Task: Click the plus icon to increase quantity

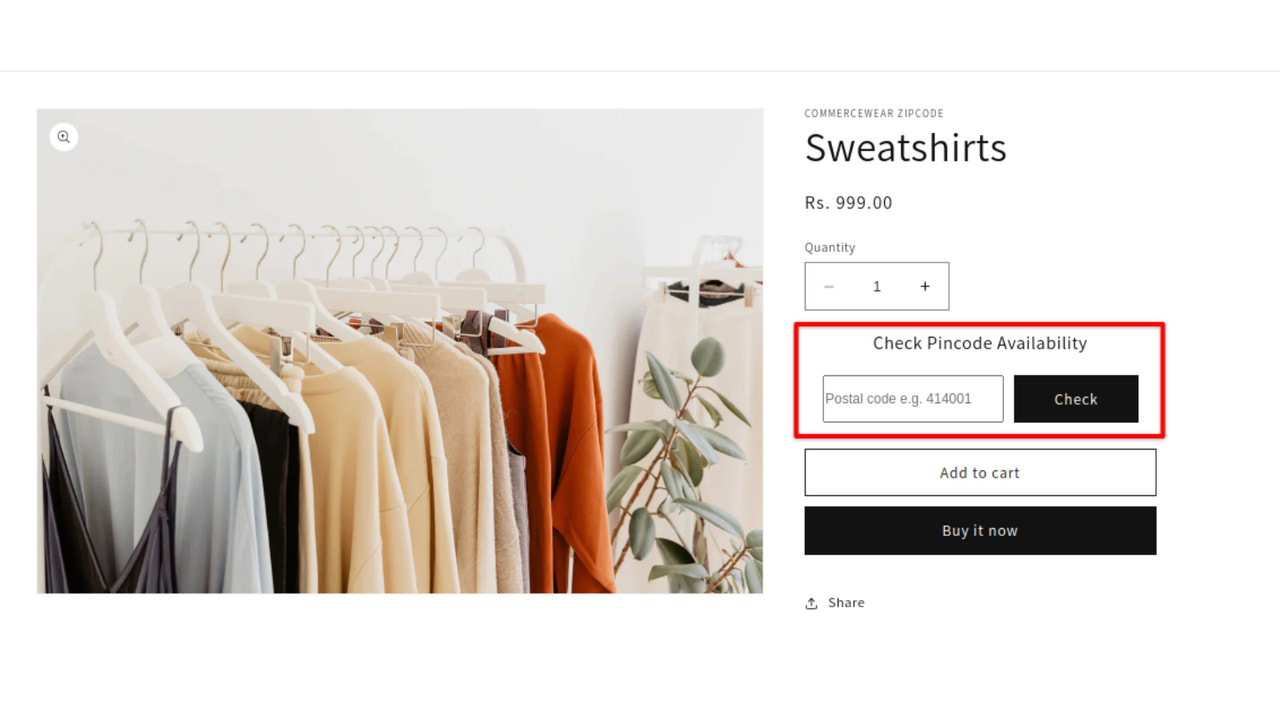Action: (x=925, y=286)
